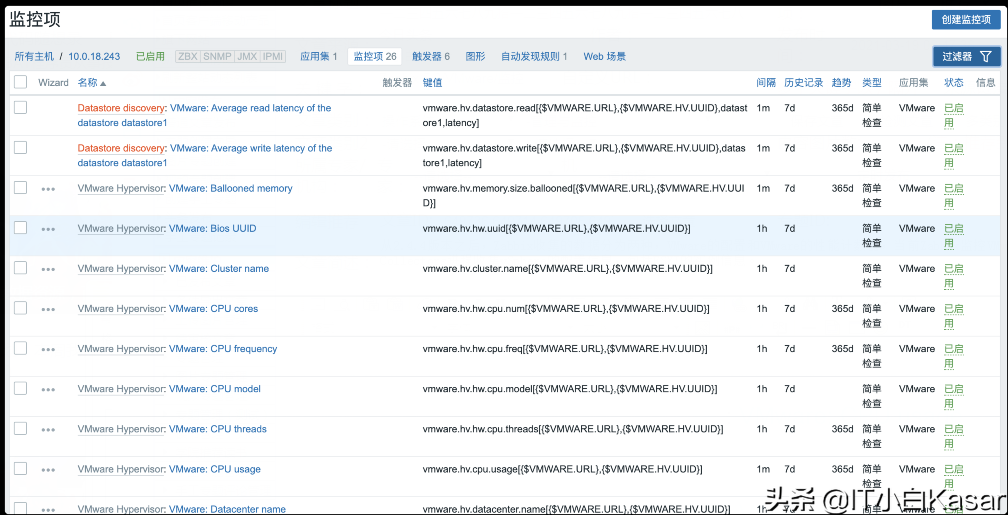Viewport: 1008px width, 515px height.
Task: Open wizard menu for Cluster name row
Action: point(48,269)
